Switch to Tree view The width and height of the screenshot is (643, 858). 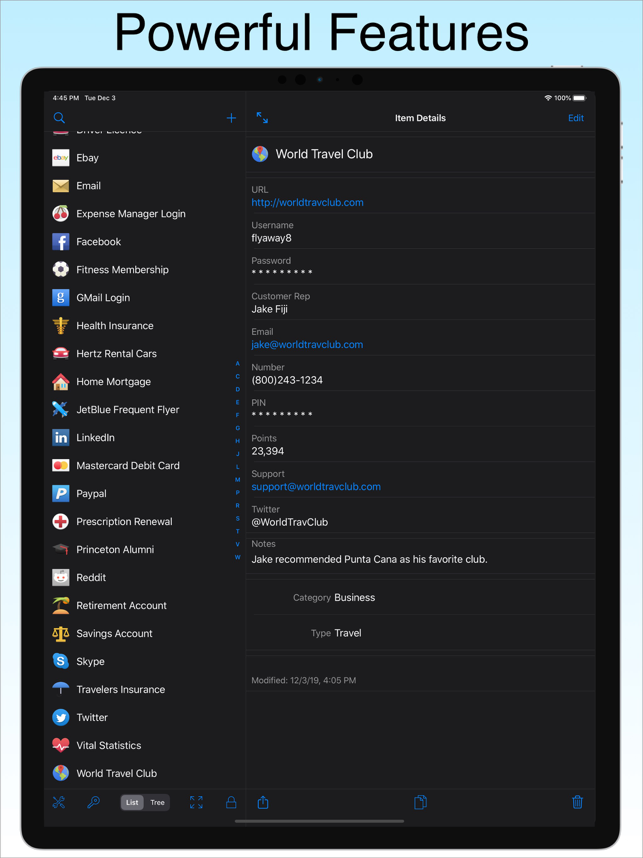(157, 802)
